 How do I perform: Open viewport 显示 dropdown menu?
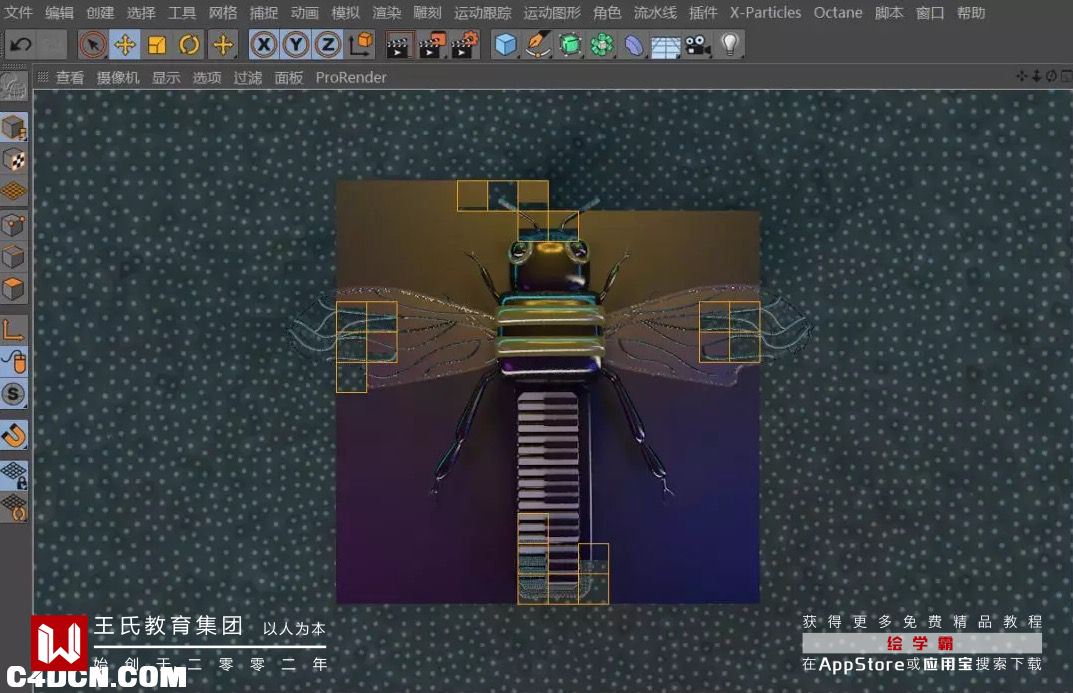coord(166,77)
